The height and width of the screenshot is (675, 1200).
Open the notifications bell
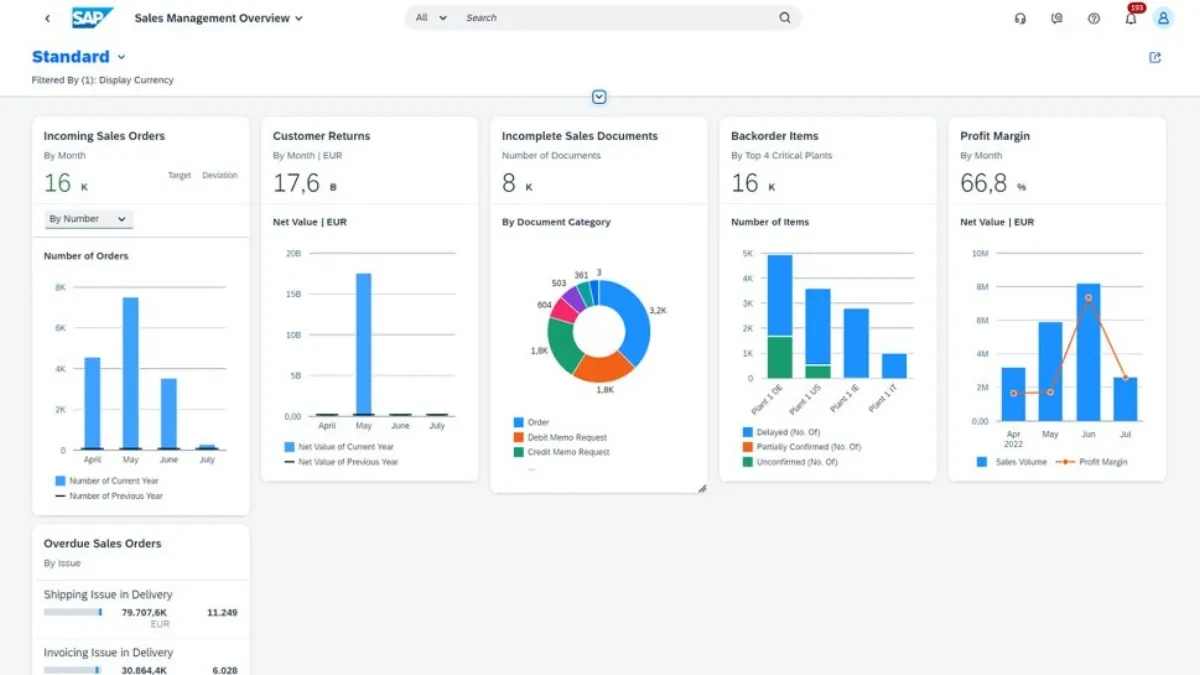point(1131,18)
